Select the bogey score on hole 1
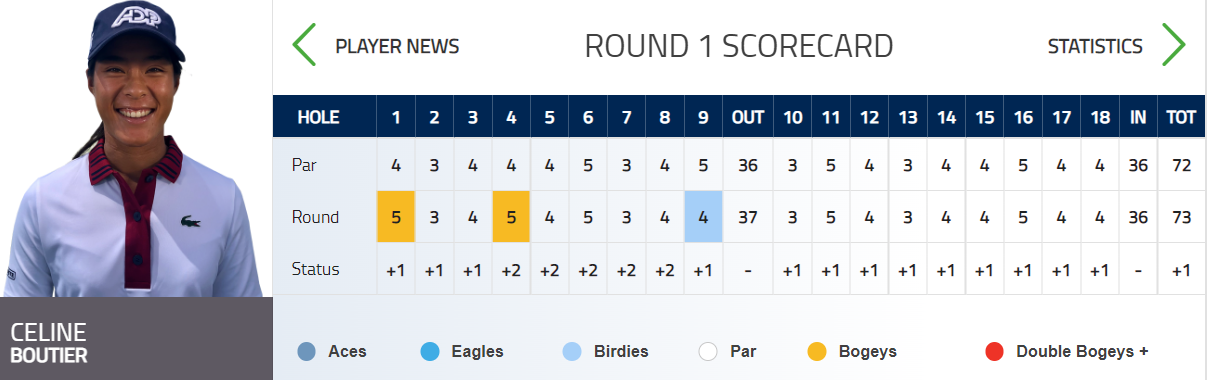Viewport: 1208px width, 380px height. [x=396, y=217]
